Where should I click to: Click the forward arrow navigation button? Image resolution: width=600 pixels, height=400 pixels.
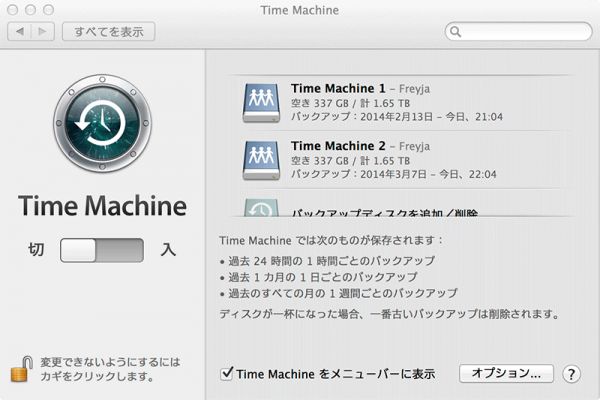[x=42, y=31]
